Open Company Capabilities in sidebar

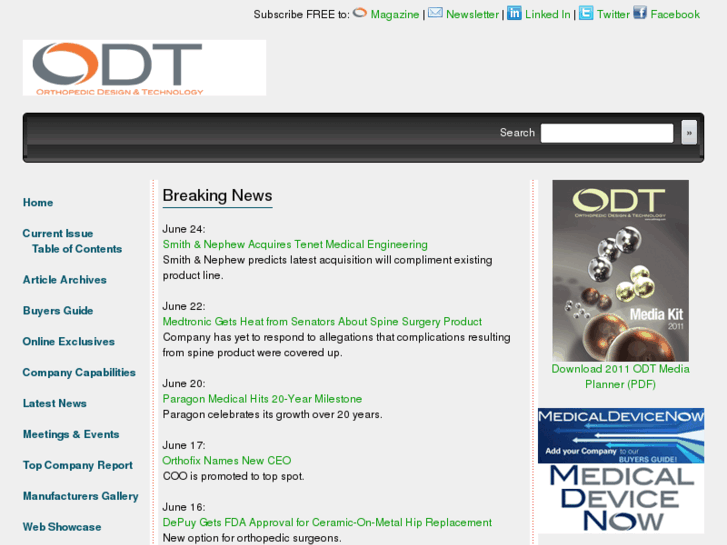(x=79, y=372)
